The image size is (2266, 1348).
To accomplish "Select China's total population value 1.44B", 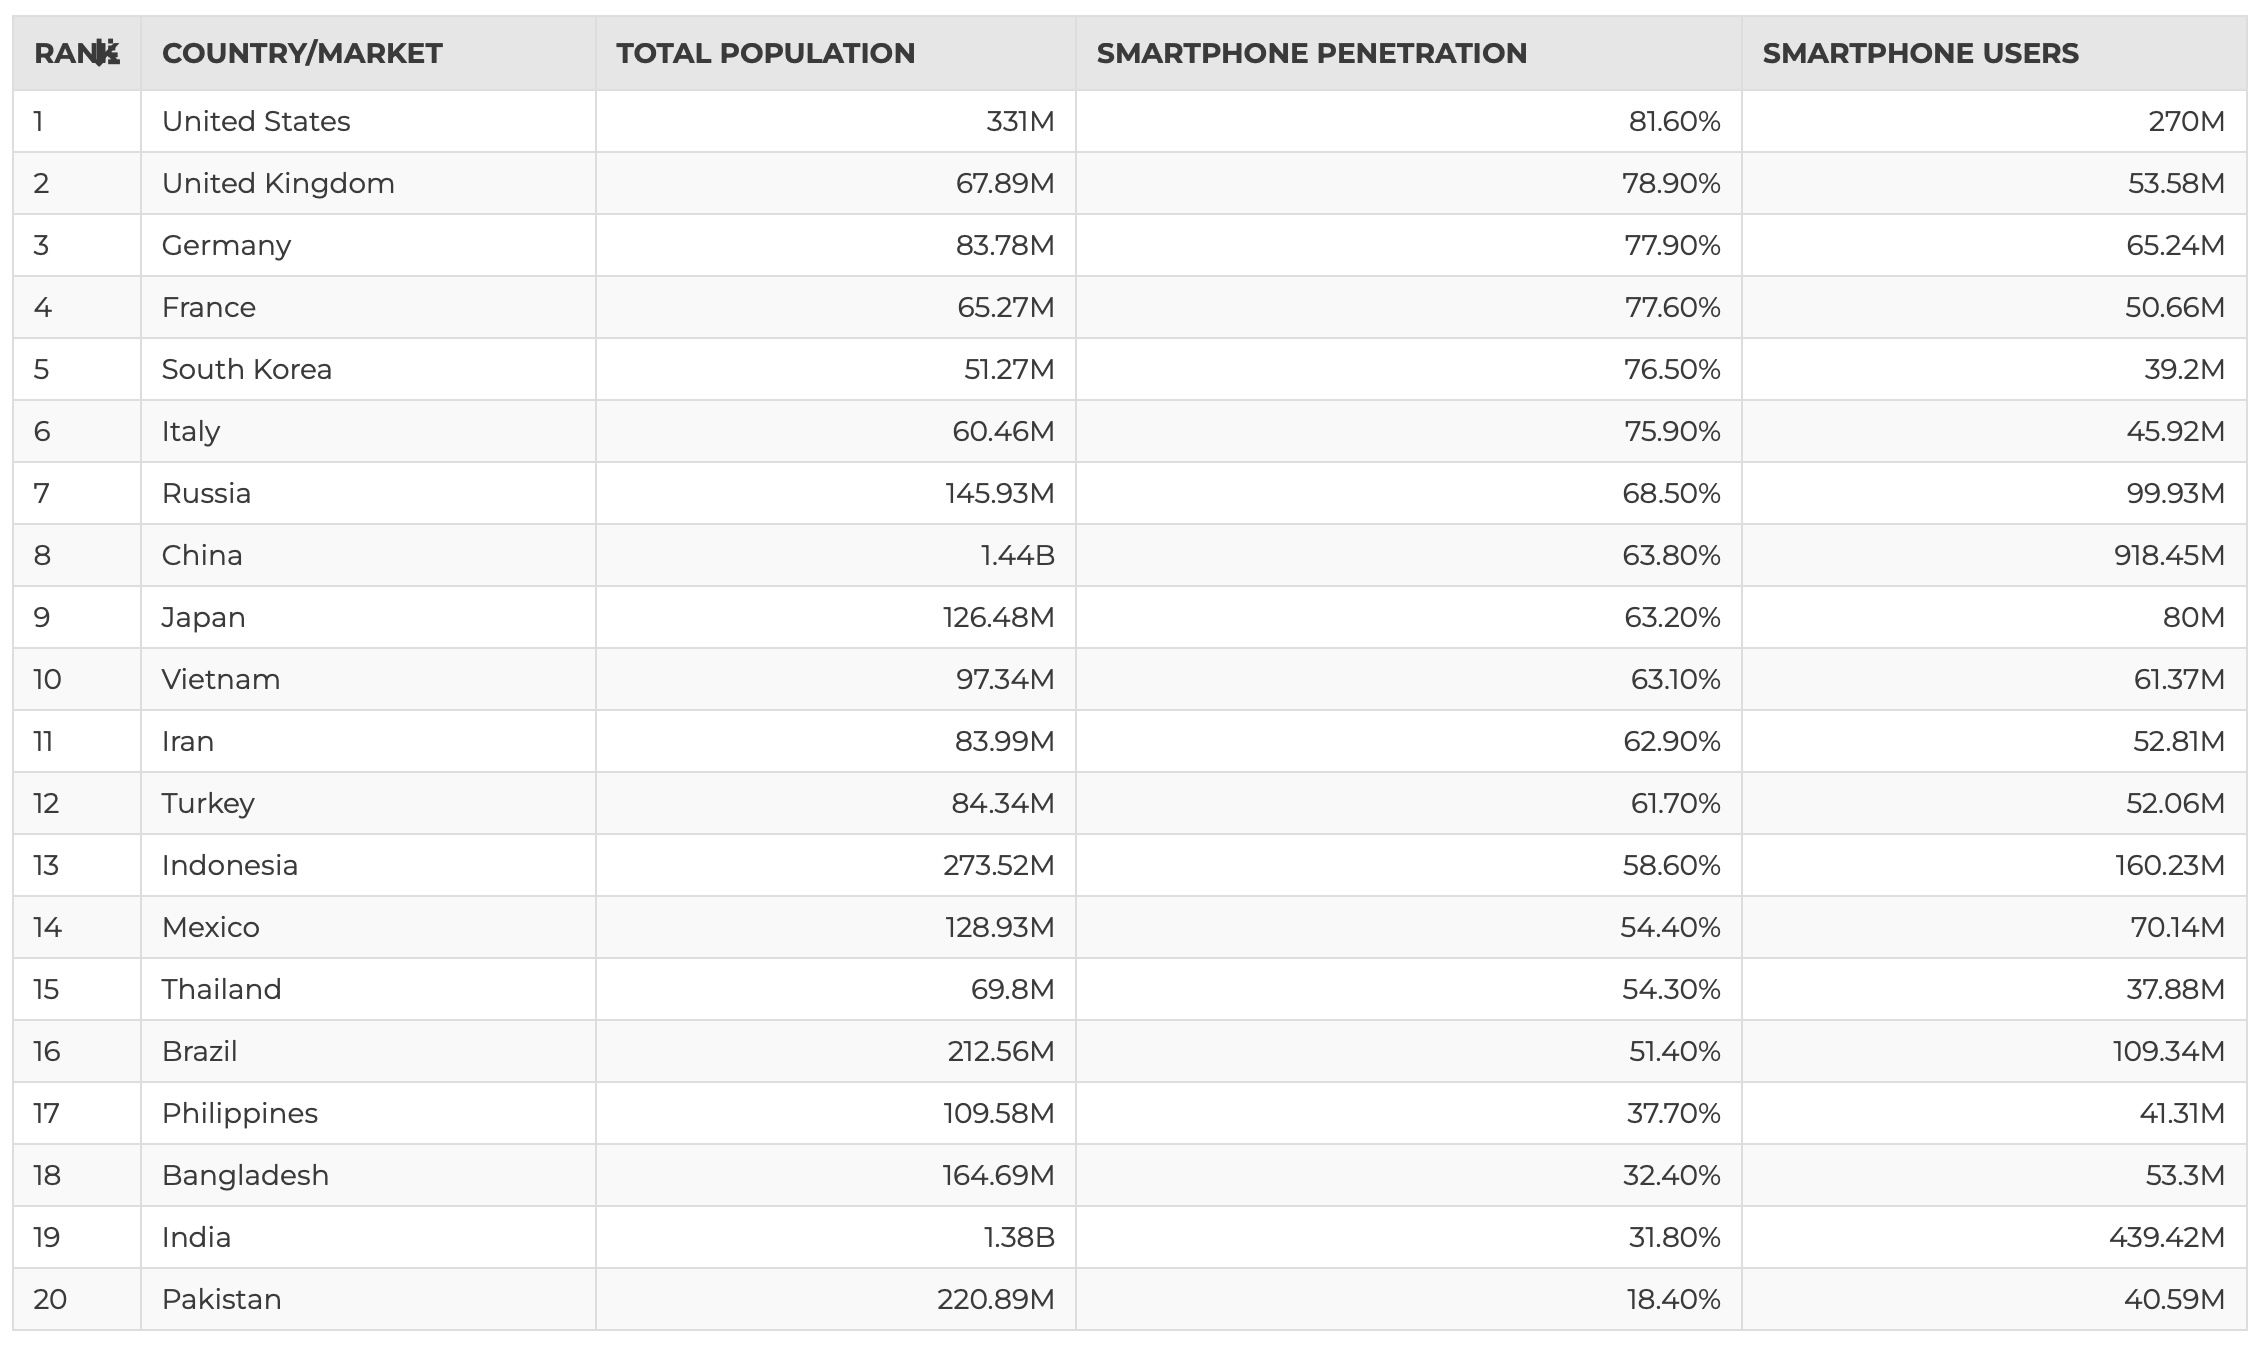I will pos(1017,556).
